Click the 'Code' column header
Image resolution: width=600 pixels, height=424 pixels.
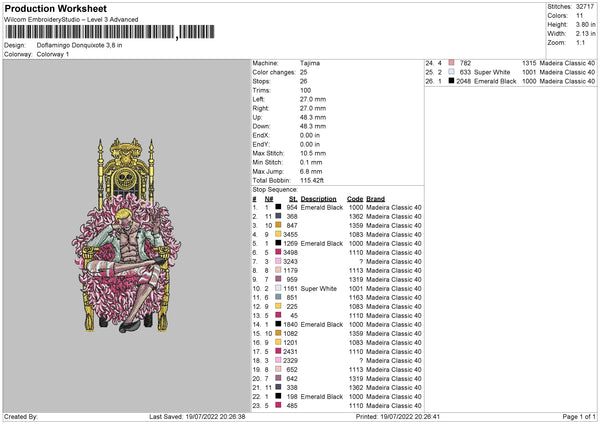(355, 199)
